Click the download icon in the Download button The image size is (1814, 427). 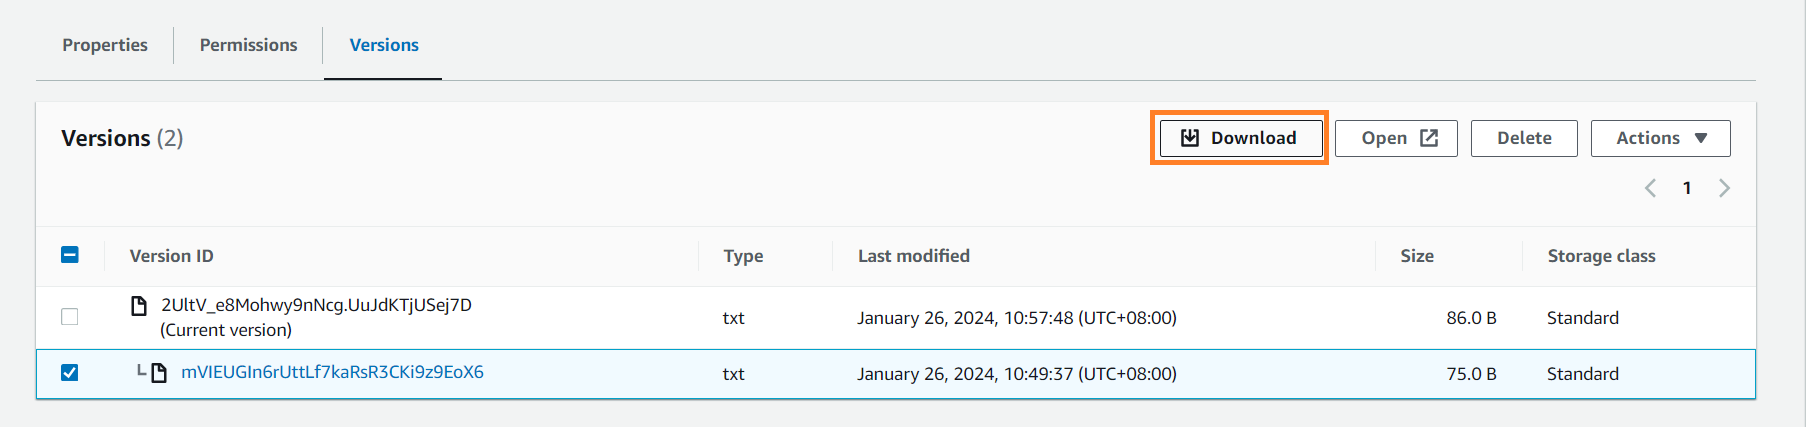pyautogui.click(x=1190, y=138)
